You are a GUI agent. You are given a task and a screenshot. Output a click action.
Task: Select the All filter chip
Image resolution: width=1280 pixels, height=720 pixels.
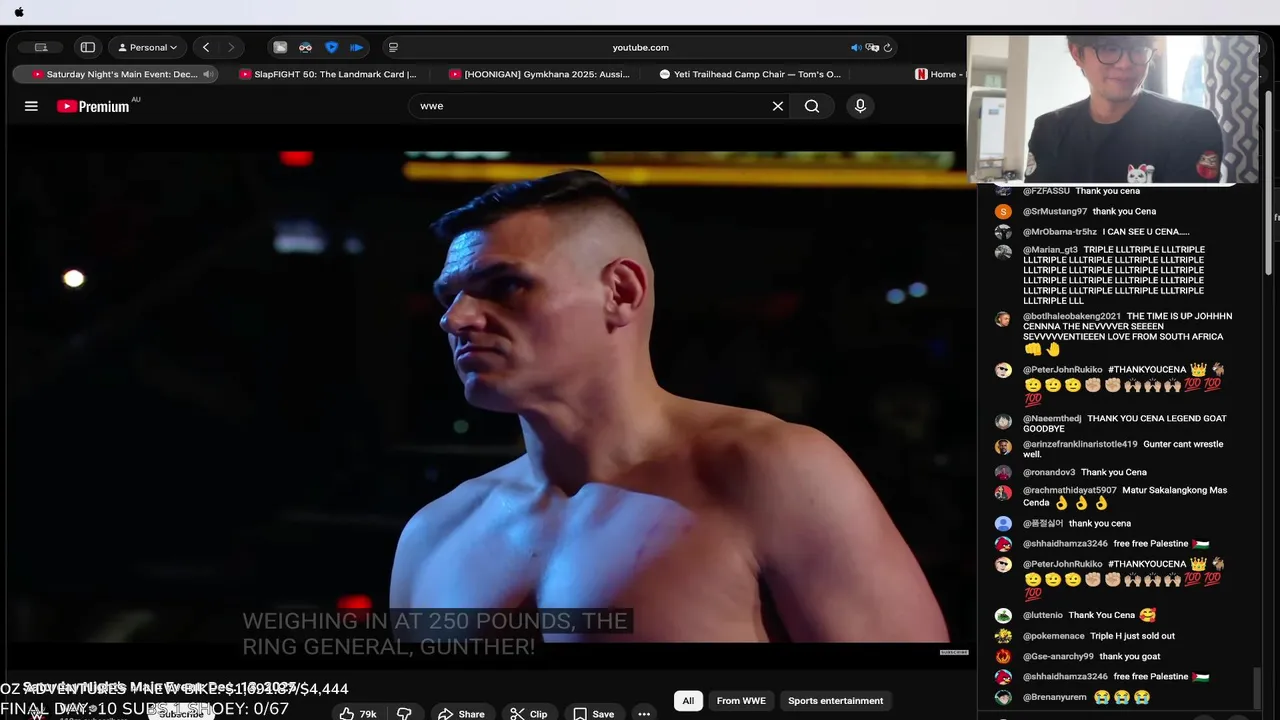coord(688,701)
